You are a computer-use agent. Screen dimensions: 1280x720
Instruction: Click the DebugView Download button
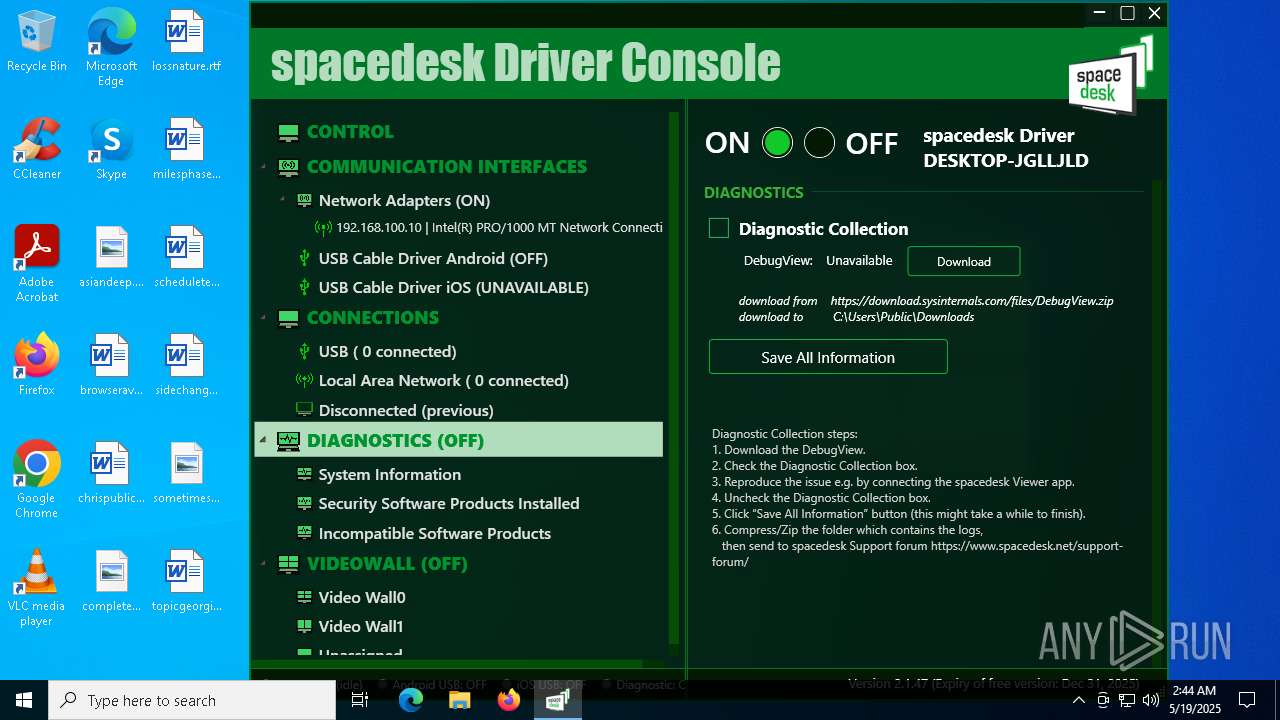(x=964, y=262)
